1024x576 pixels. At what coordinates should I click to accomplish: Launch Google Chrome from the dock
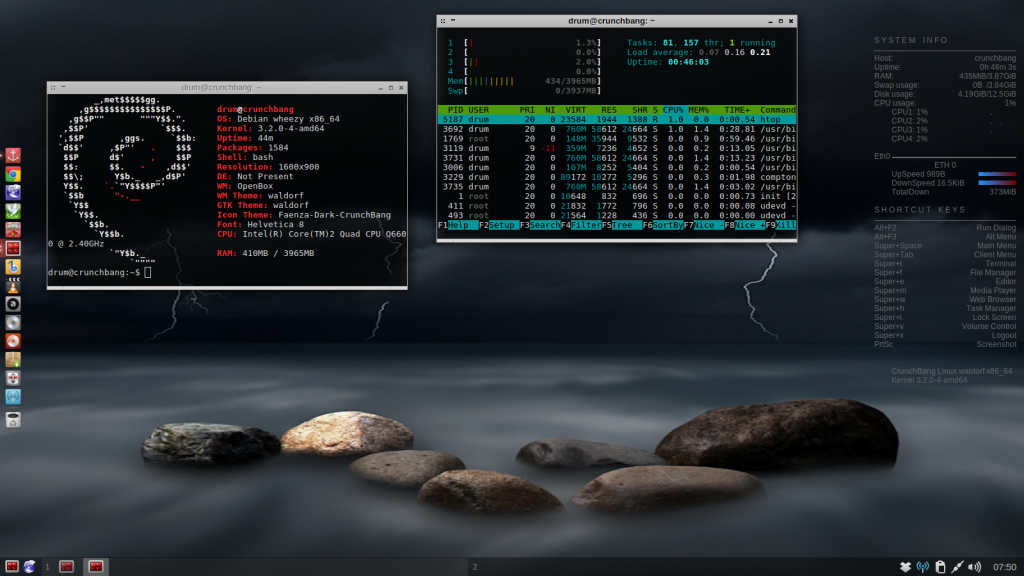(x=14, y=174)
